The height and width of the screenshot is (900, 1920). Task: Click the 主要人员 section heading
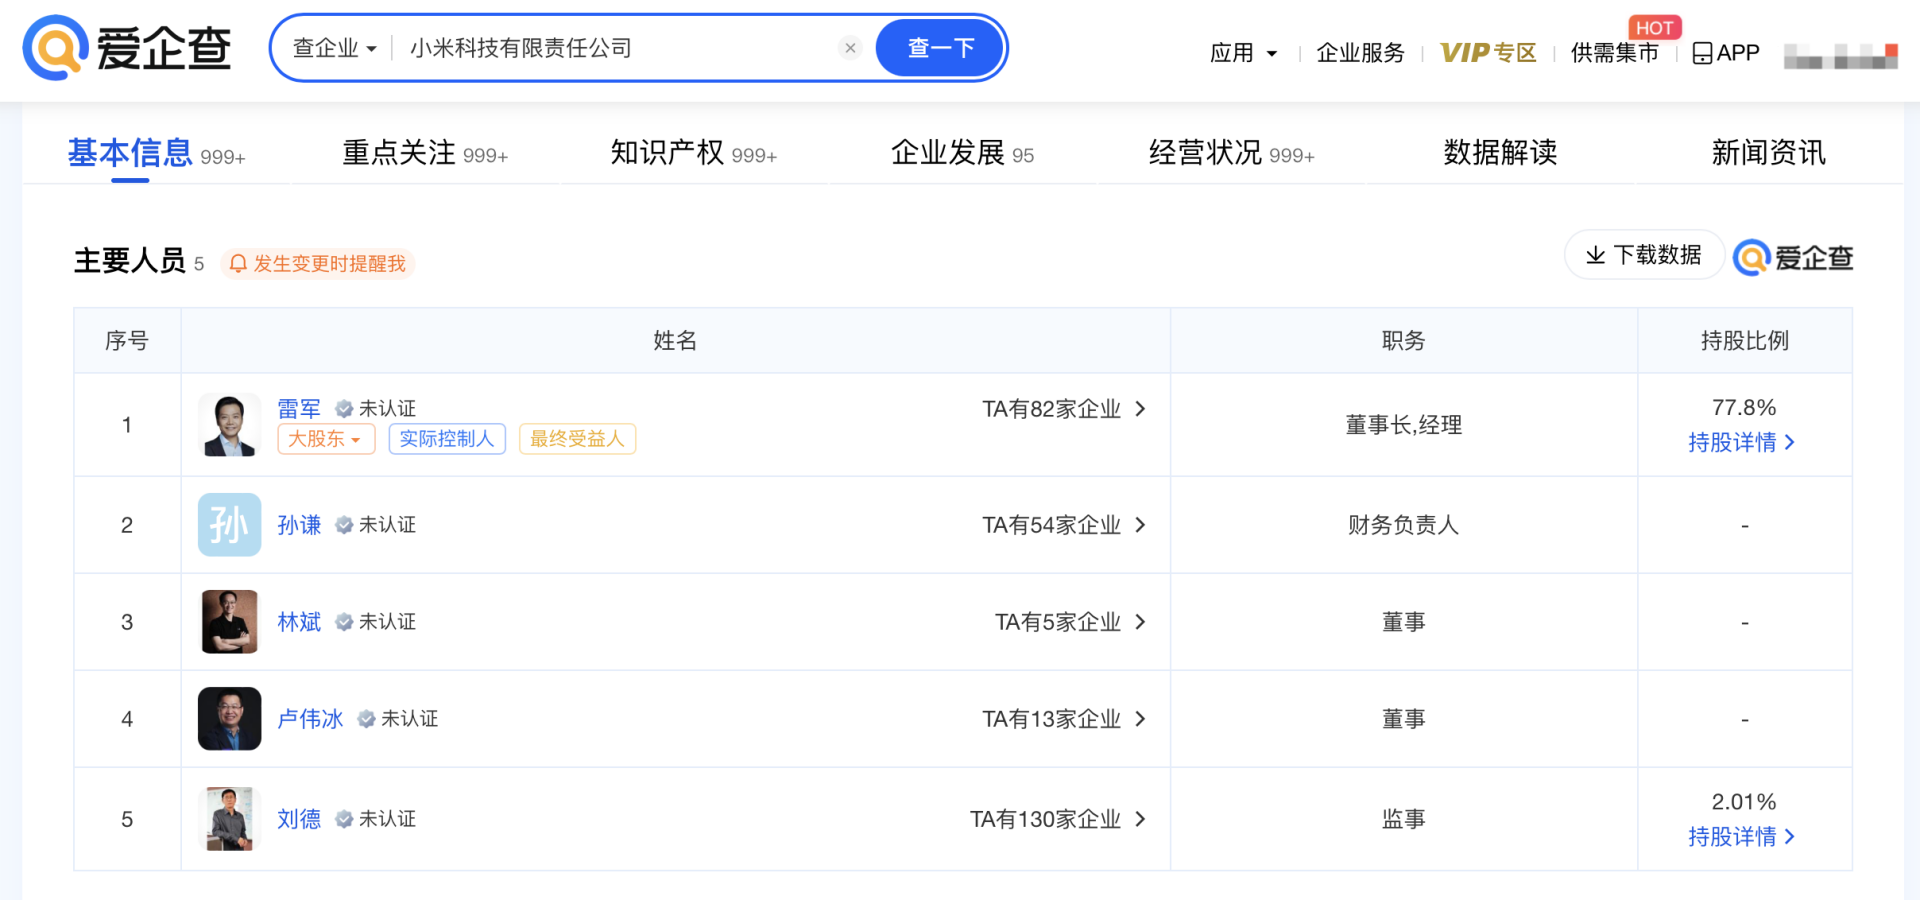pos(129,261)
